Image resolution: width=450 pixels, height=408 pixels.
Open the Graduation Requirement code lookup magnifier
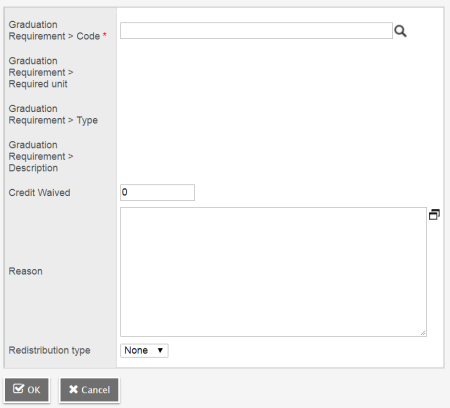point(400,31)
